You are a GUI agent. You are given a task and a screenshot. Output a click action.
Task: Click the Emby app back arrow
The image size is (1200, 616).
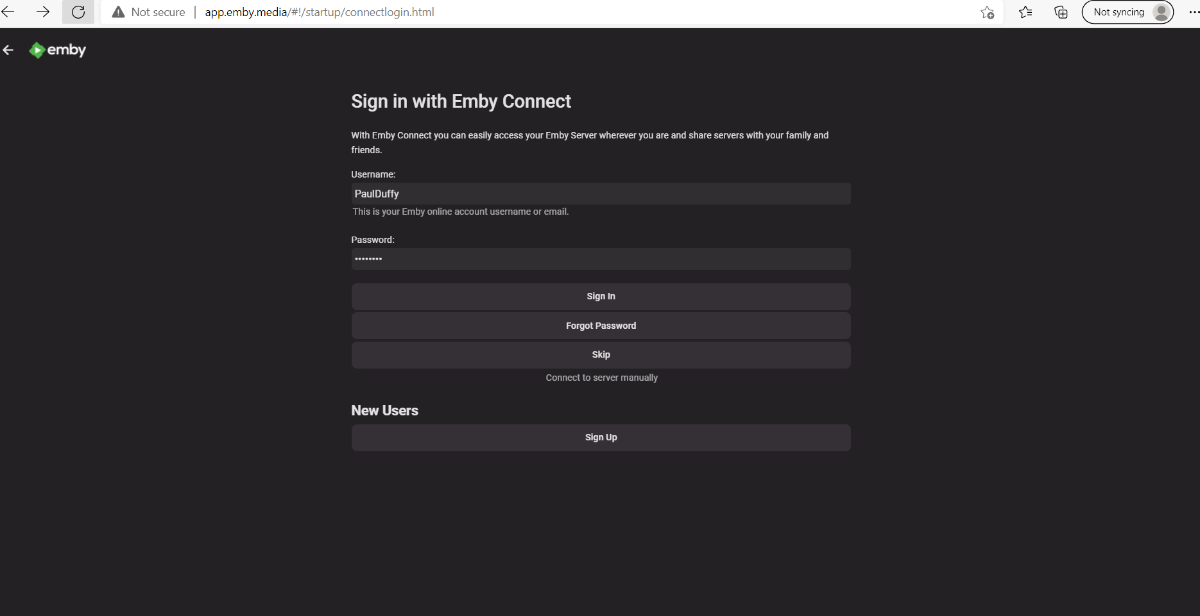8,50
